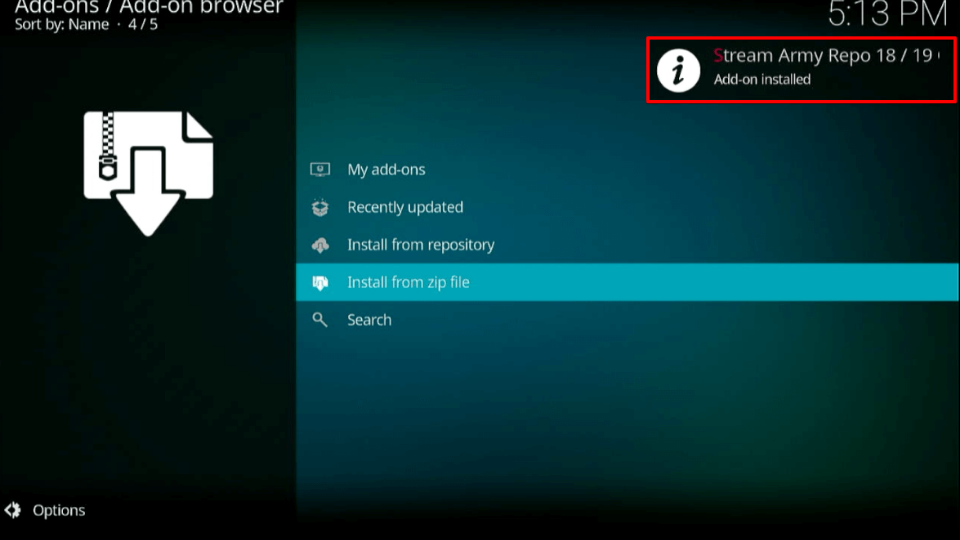
Task: Click the large zip download artwork
Action: (148, 173)
